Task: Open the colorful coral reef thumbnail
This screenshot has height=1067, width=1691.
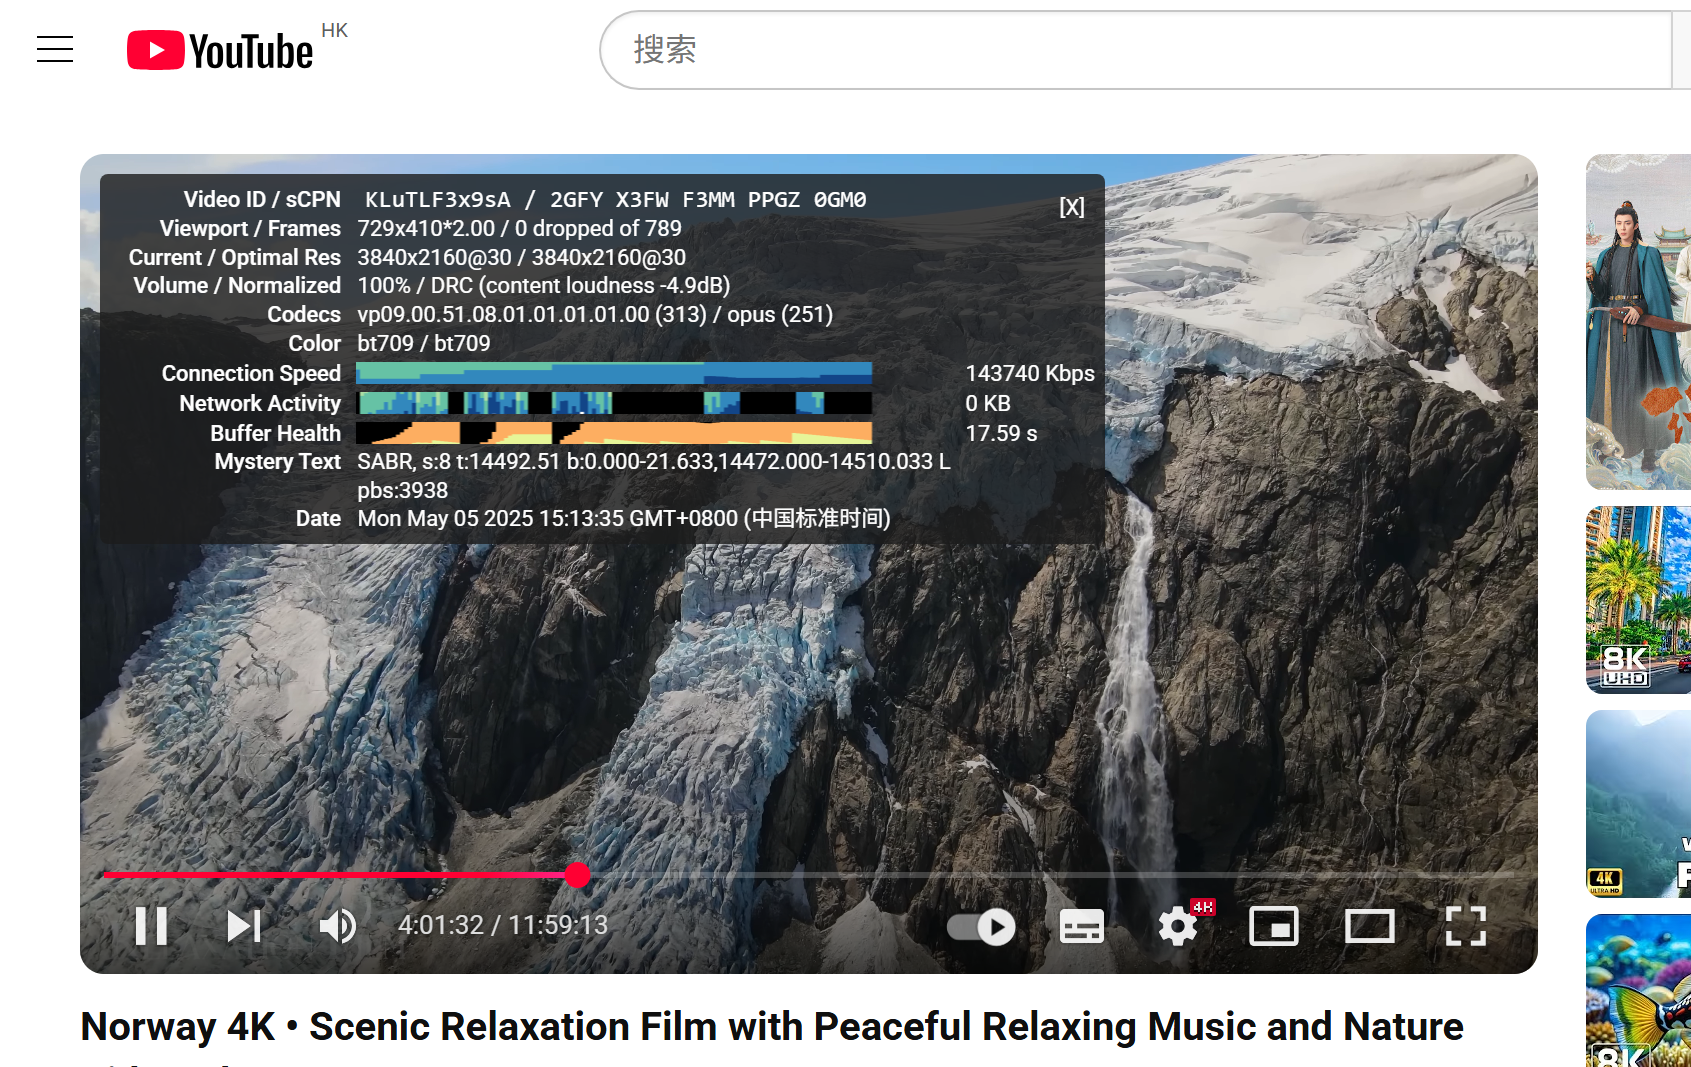Action: 1638,990
